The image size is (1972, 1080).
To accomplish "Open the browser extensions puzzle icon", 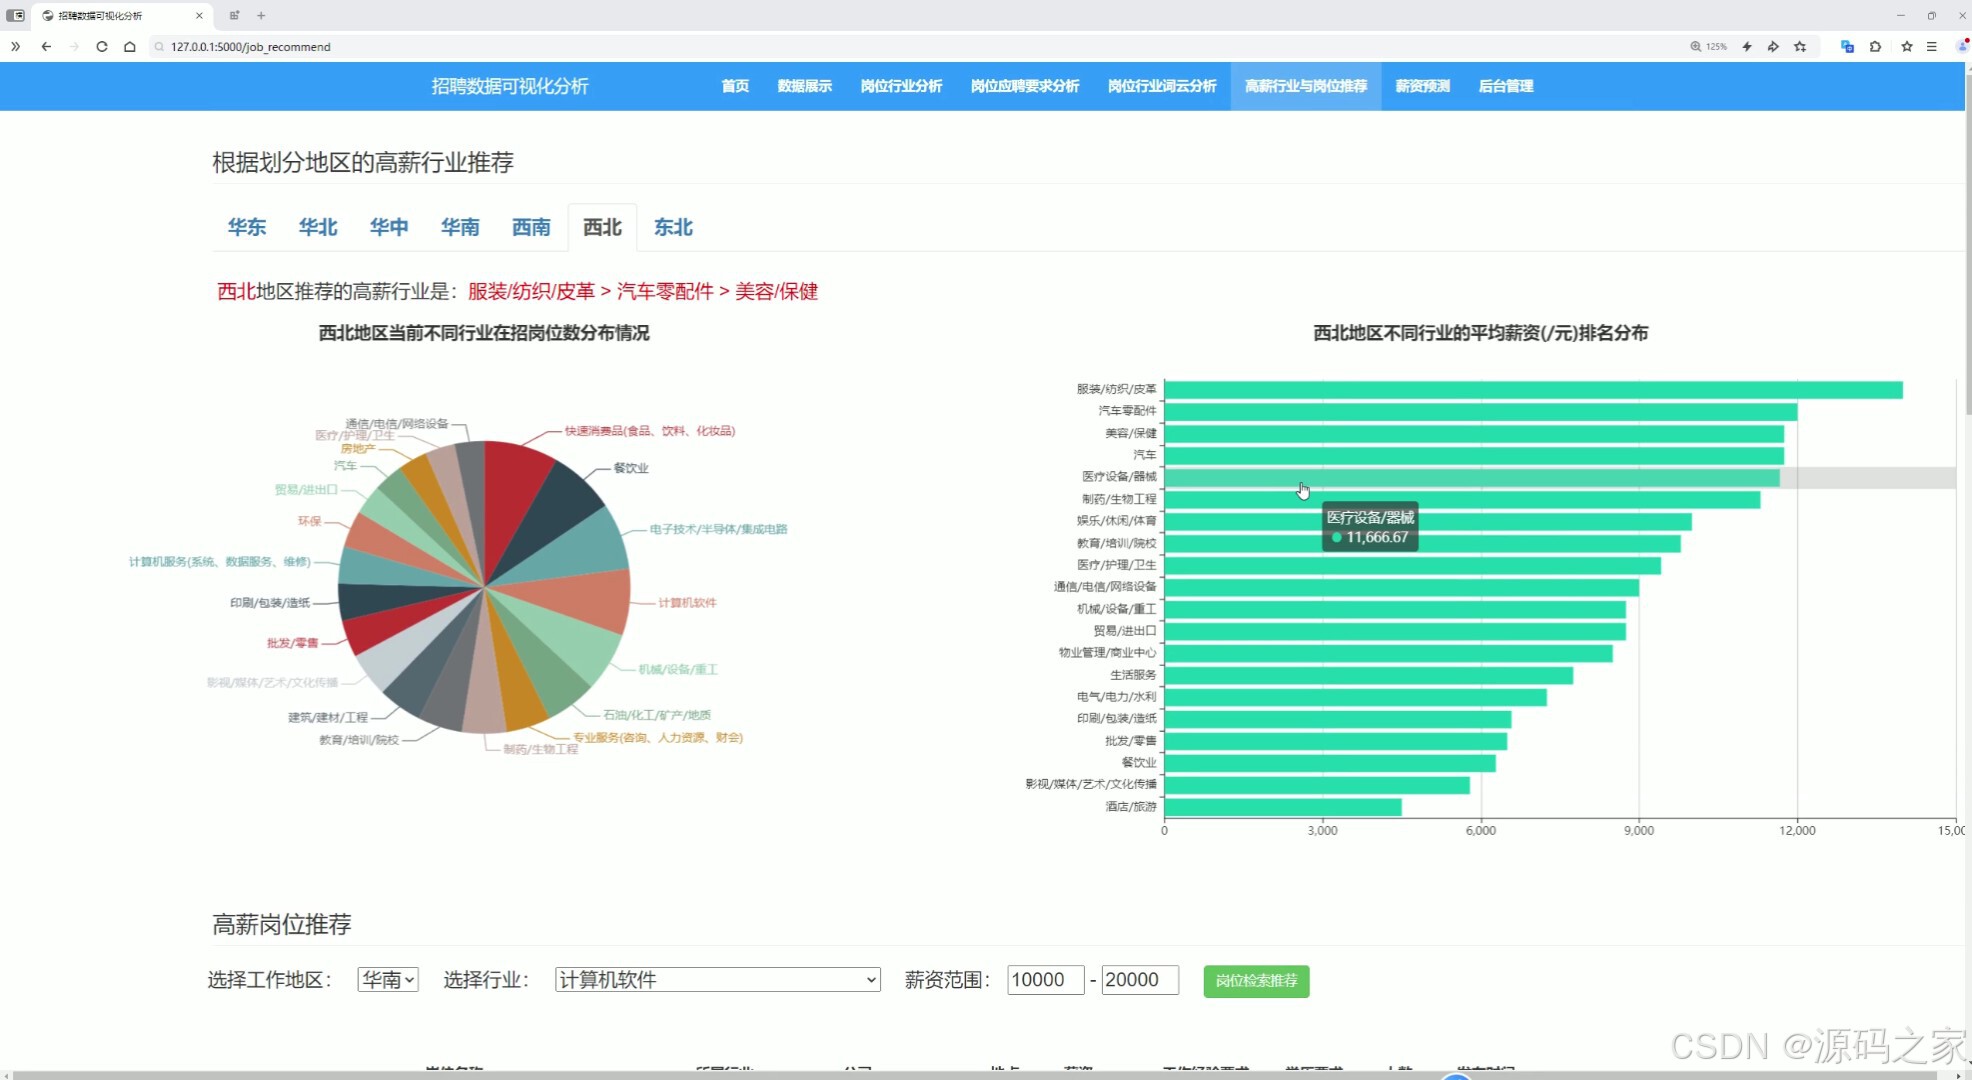I will 1875,46.
